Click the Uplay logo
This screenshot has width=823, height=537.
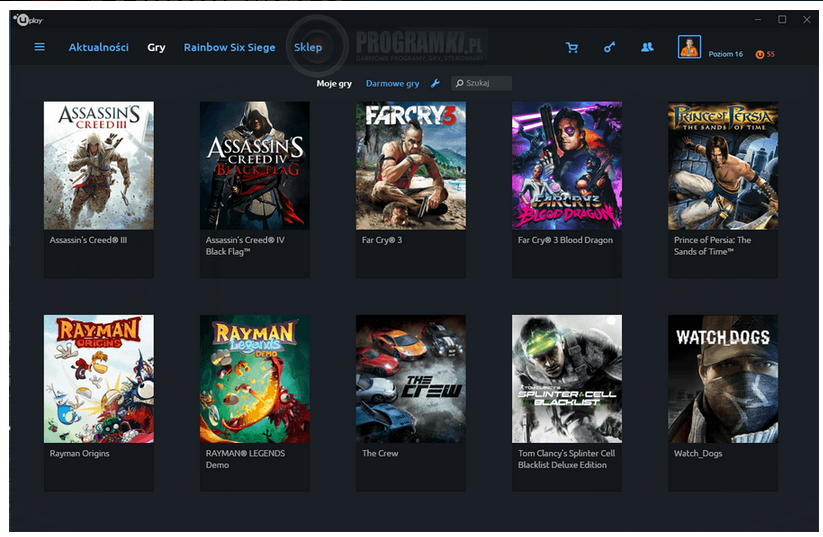coord(28,20)
